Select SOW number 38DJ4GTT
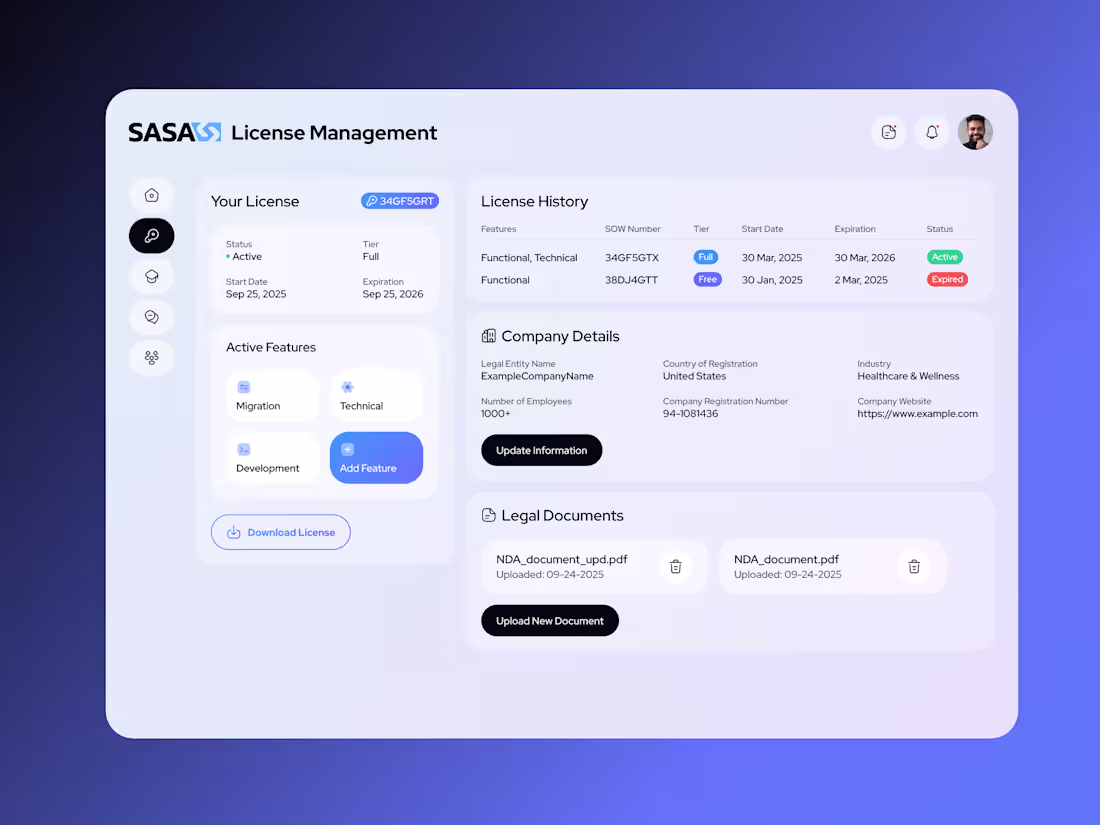The image size is (1100, 825). click(631, 280)
